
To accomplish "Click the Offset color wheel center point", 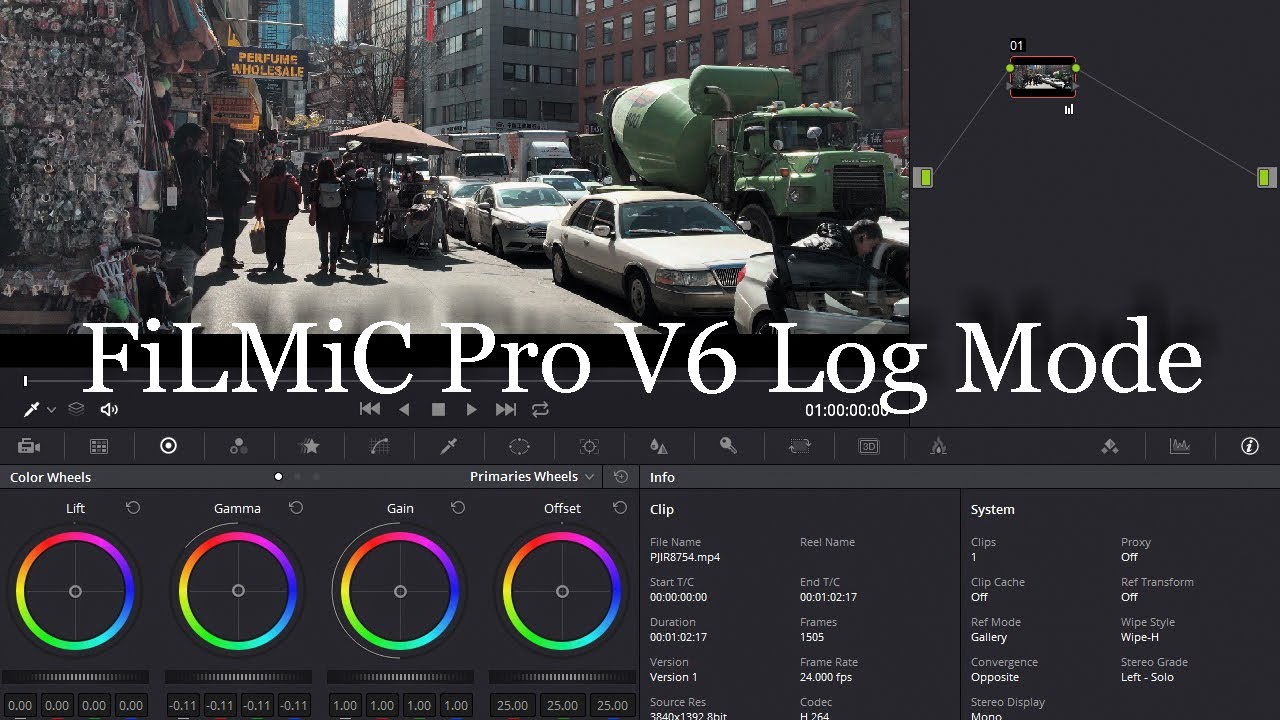I will point(562,591).
